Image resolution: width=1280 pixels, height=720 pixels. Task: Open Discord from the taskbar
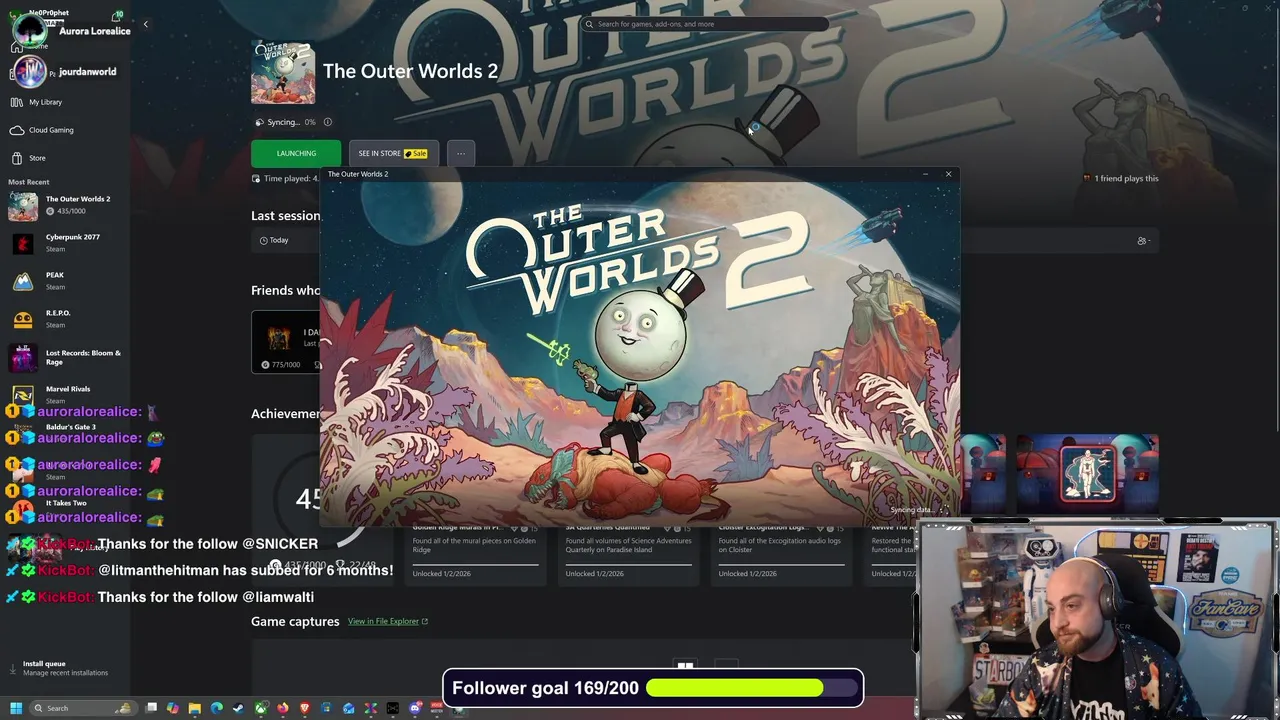[x=415, y=708]
